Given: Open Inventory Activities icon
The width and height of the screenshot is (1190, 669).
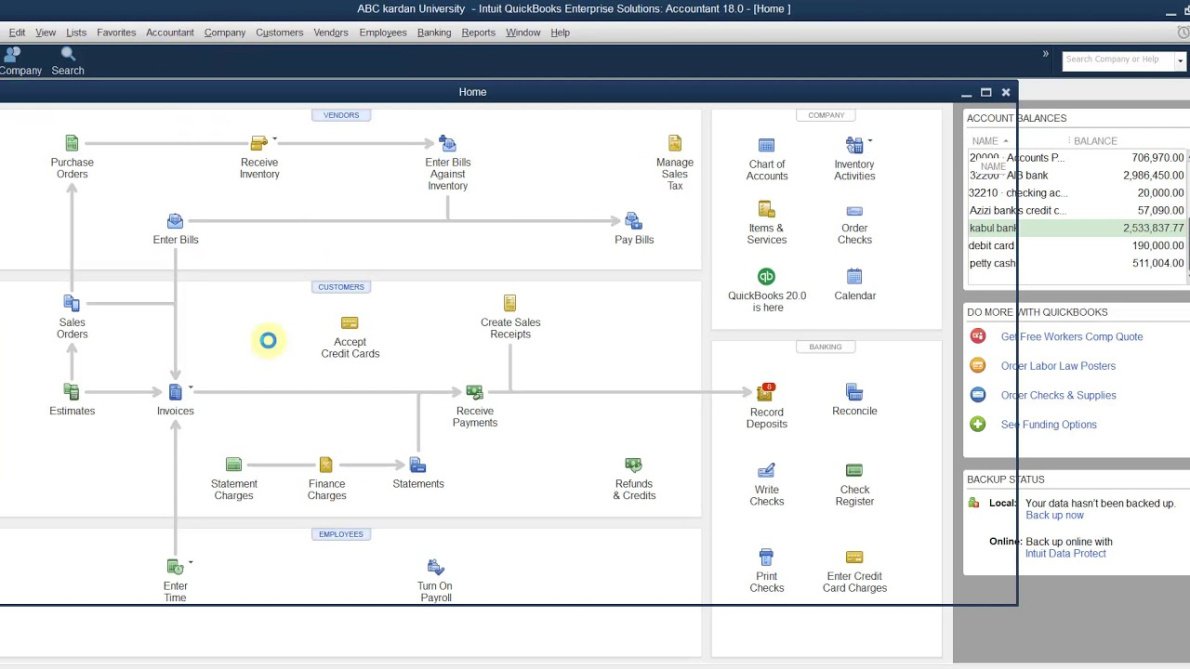Looking at the screenshot, I should click(x=854, y=144).
